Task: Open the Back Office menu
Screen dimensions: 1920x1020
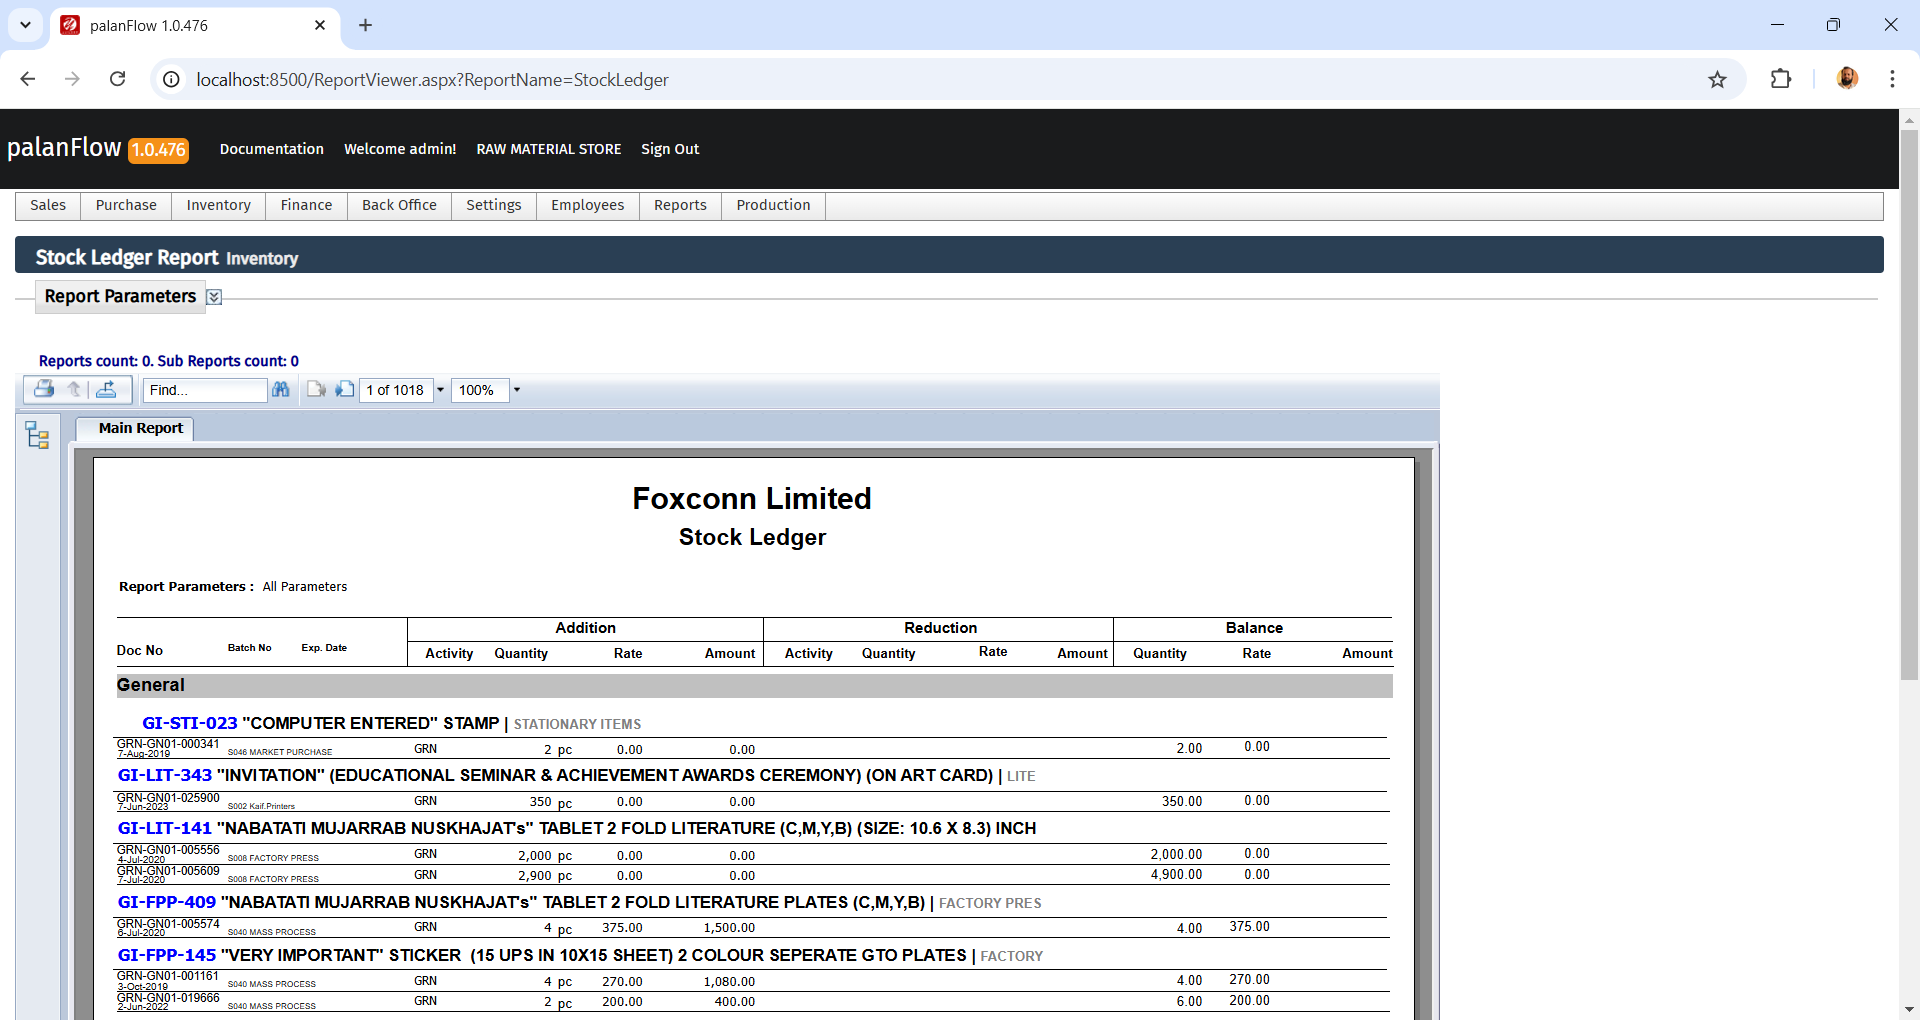Action: point(399,205)
